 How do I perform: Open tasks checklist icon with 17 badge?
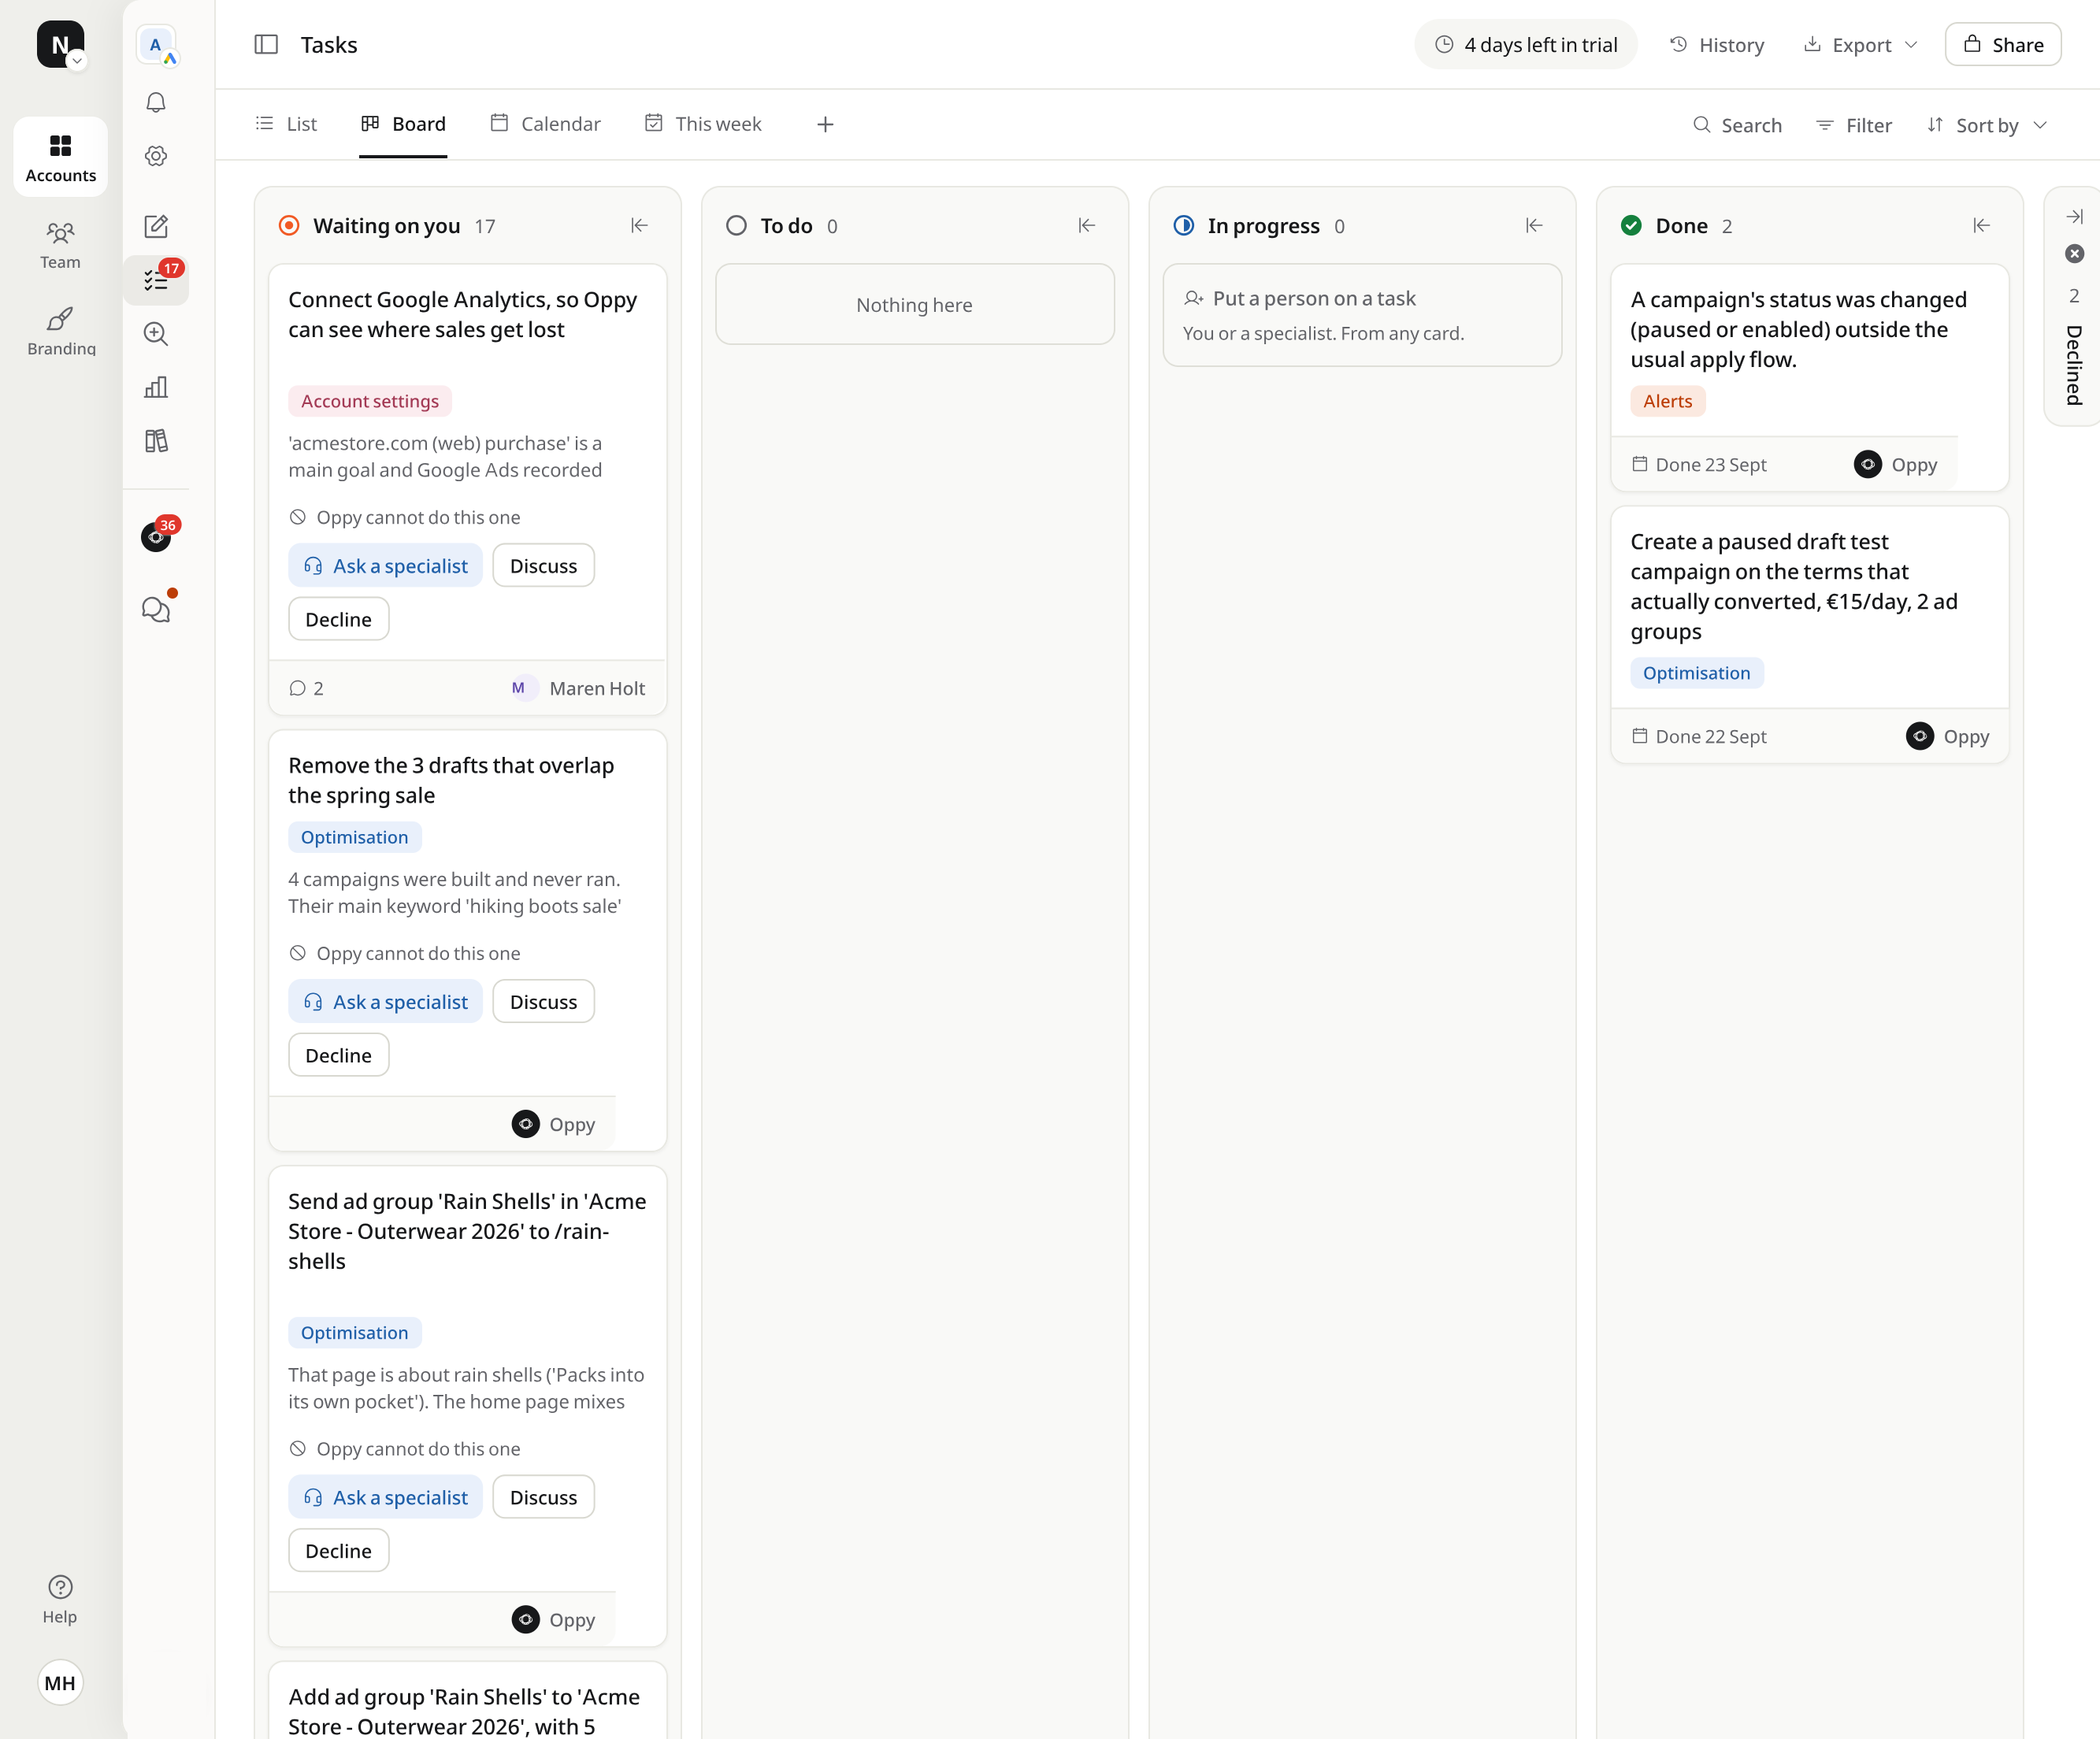point(156,280)
